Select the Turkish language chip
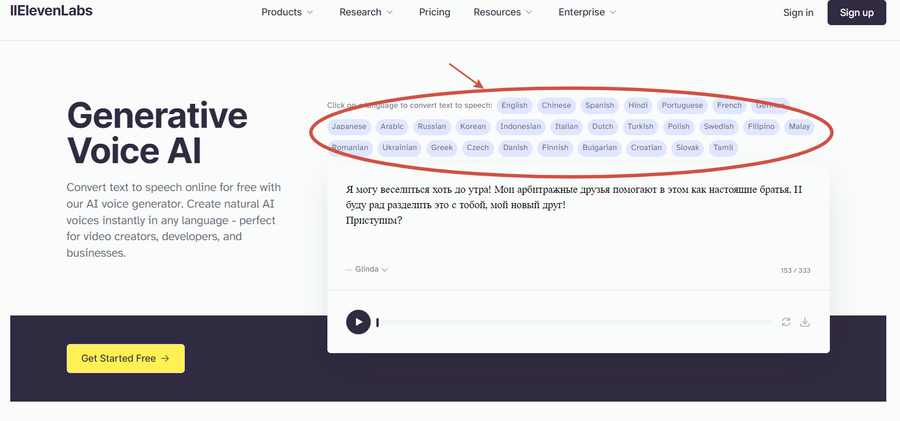Image resolution: width=900 pixels, height=421 pixels. click(x=641, y=126)
